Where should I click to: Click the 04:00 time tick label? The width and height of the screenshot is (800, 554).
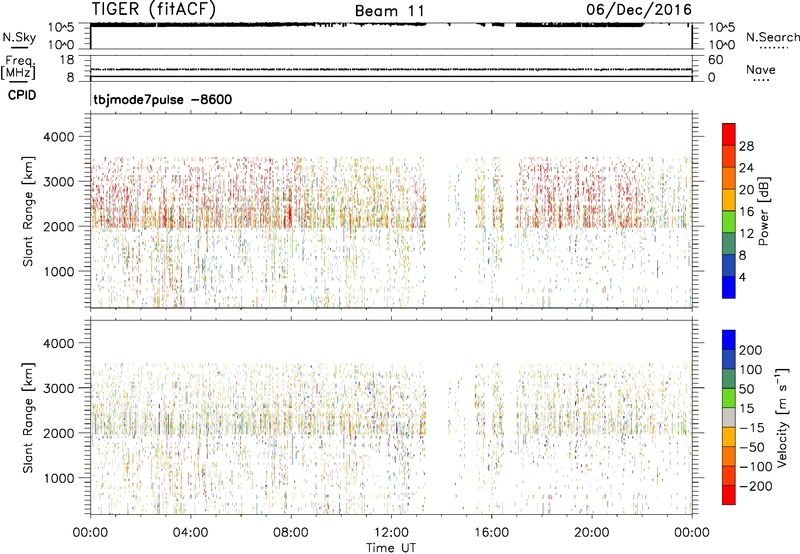[x=190, y=533]
